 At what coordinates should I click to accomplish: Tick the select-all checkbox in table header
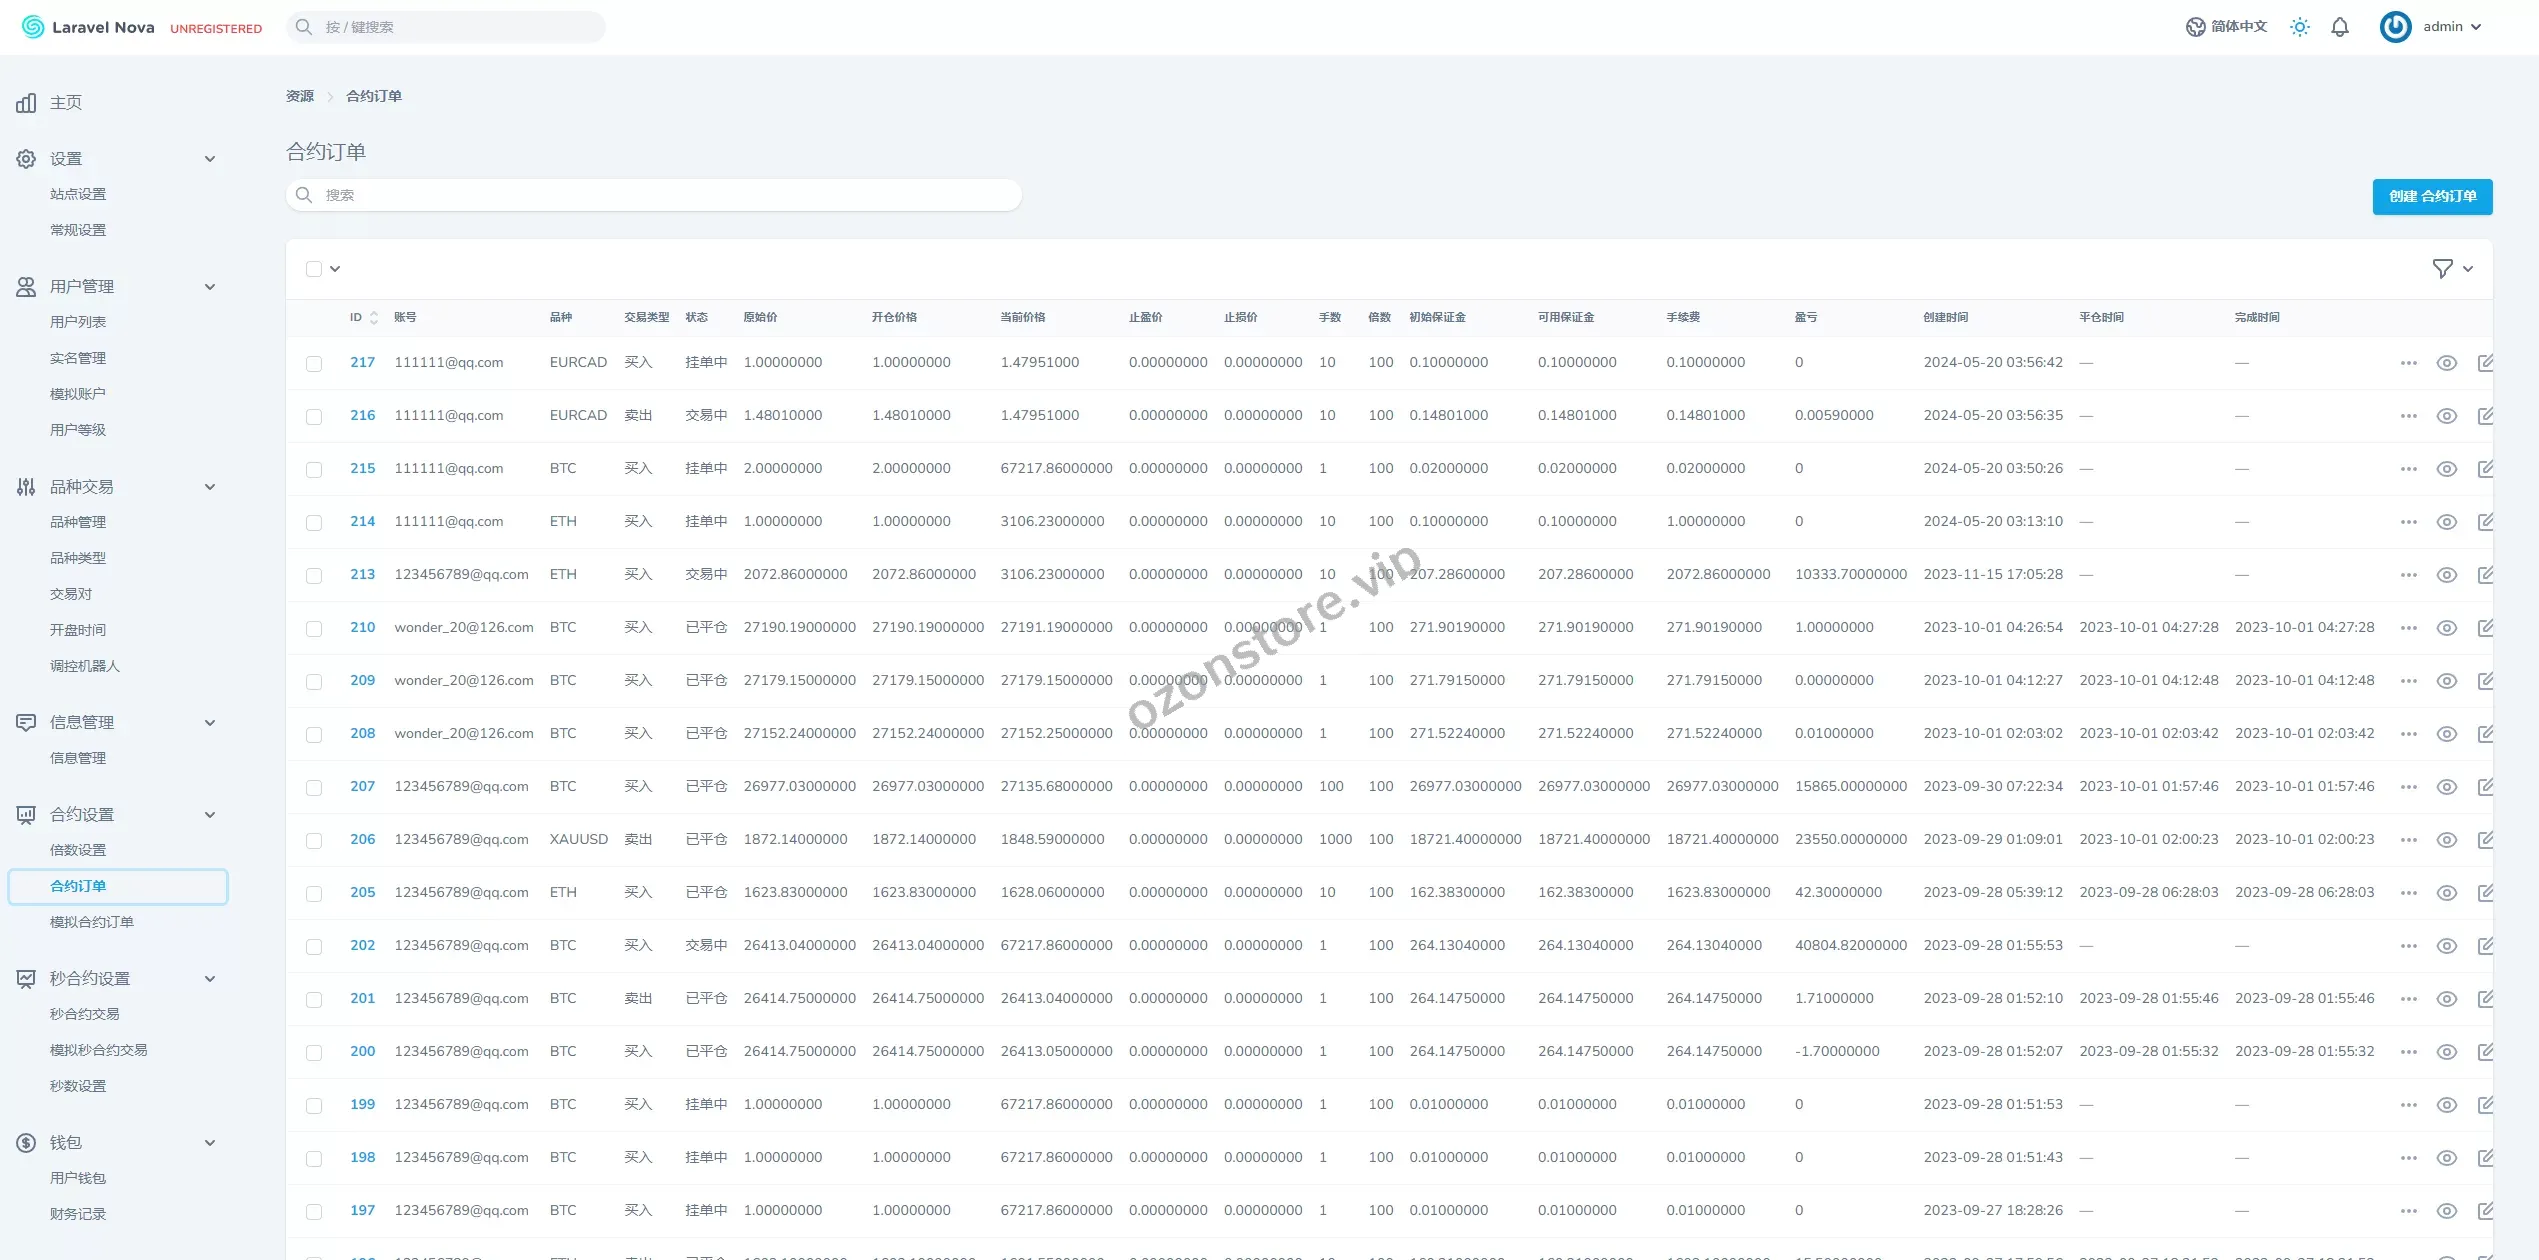tap(314, 269)
